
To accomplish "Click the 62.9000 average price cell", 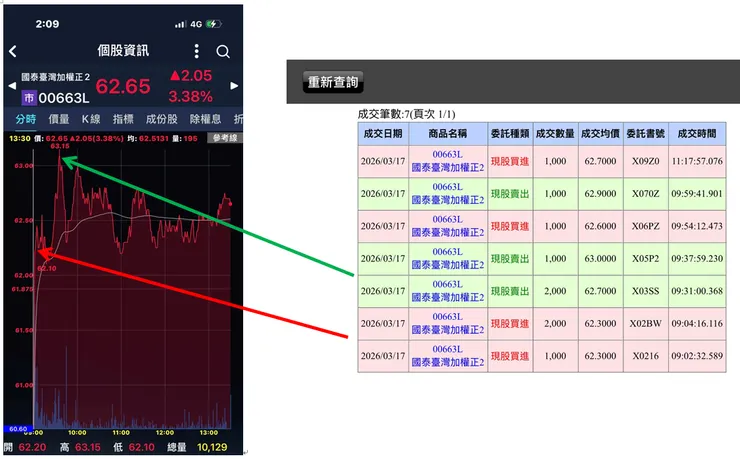I will [600, 194].
